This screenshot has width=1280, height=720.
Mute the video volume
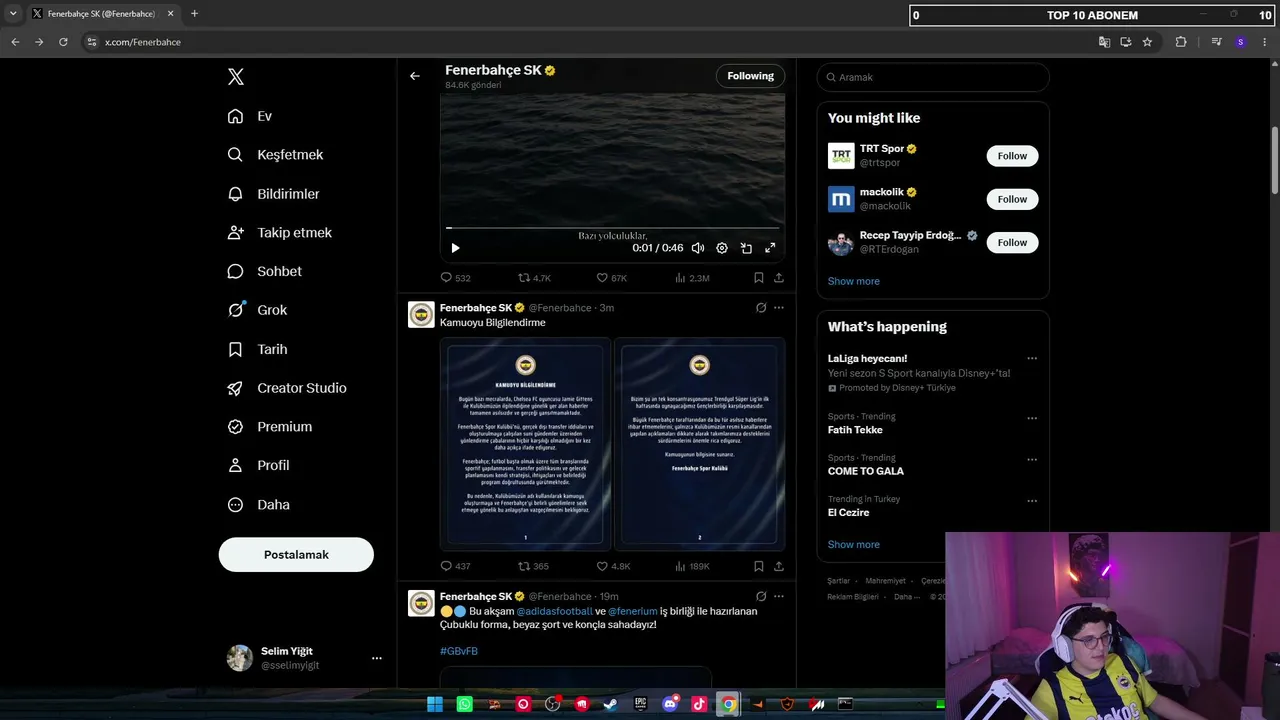click(698, 248)
